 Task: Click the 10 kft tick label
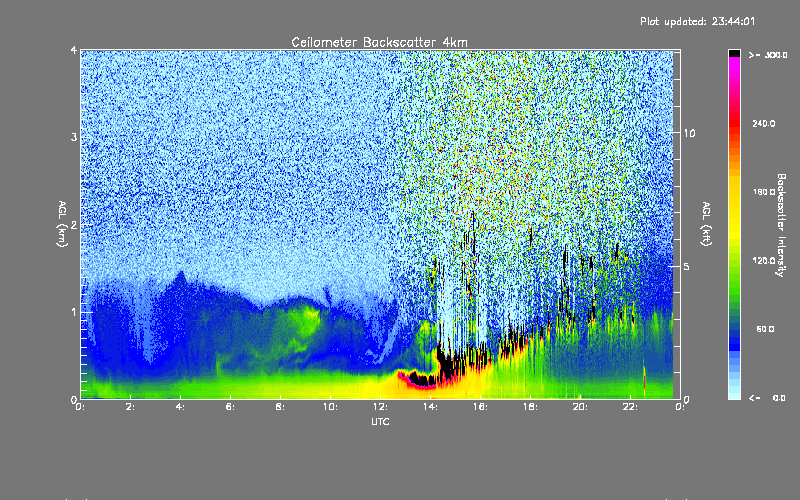(x=689, y=133)
